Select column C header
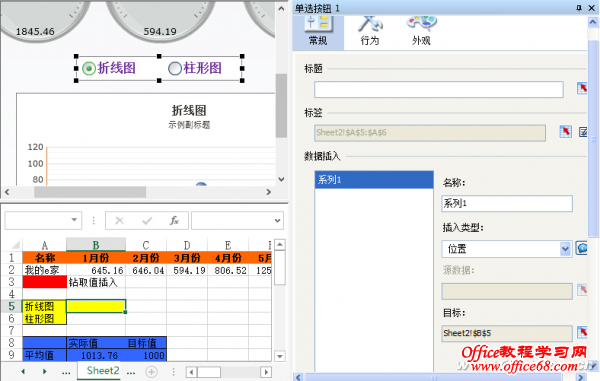600x381 pixels. 146,245
